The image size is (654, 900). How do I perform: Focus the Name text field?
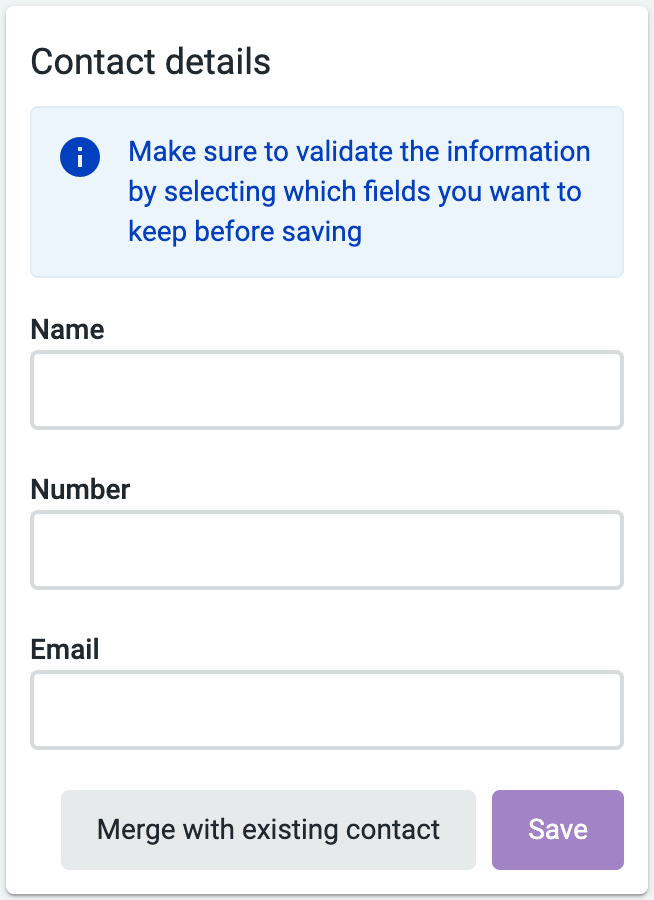pyautogui.click(x=327, y=390)
